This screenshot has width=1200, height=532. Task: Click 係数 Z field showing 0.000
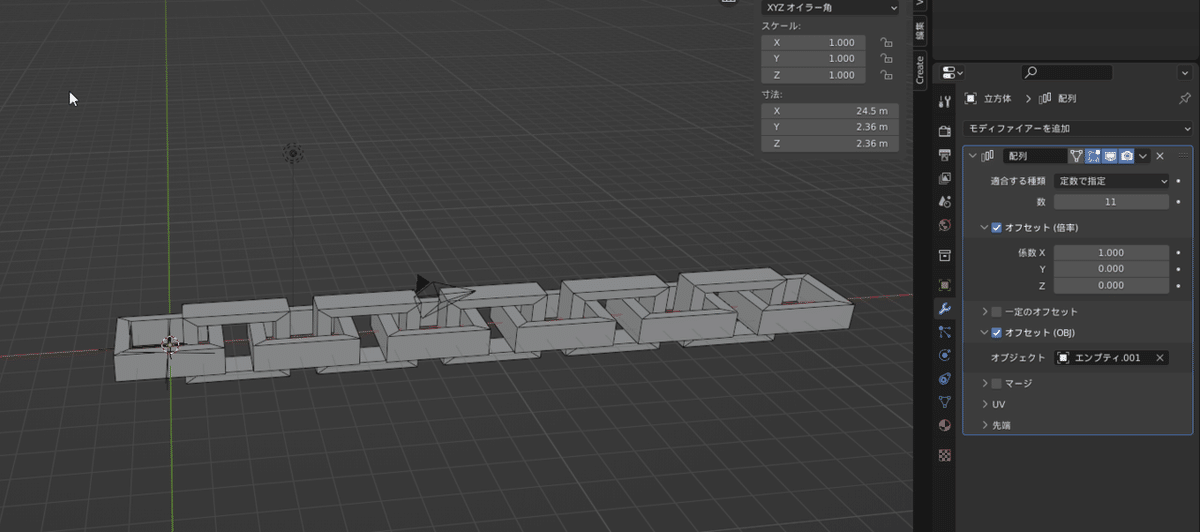click(x=1111, y=286)
